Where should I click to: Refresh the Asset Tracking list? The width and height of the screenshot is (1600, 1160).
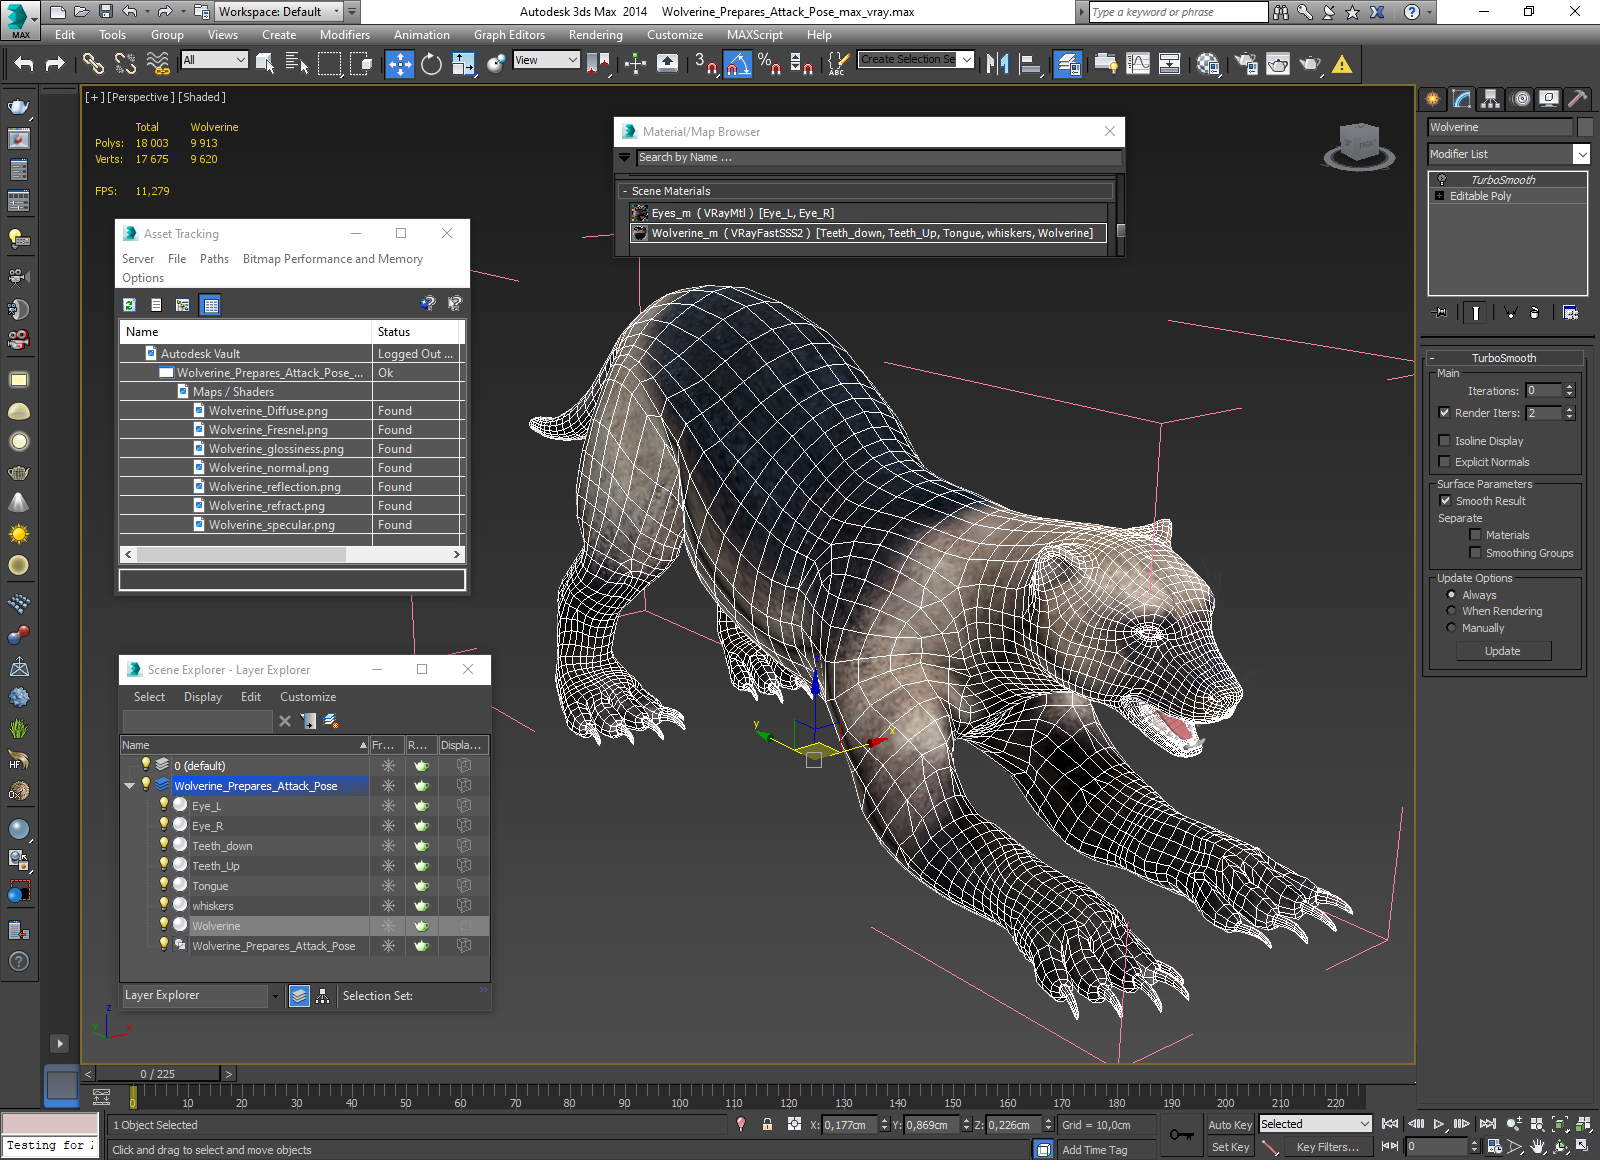tap(129, 305)
